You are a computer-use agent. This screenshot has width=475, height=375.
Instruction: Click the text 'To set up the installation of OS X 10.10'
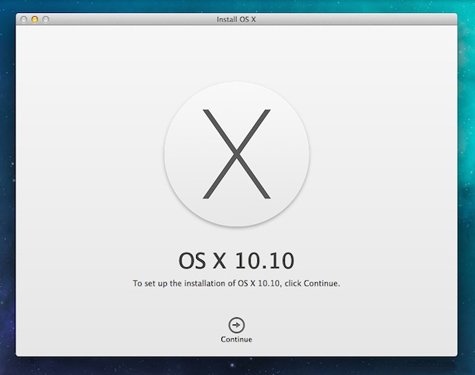tap(206, 284)
